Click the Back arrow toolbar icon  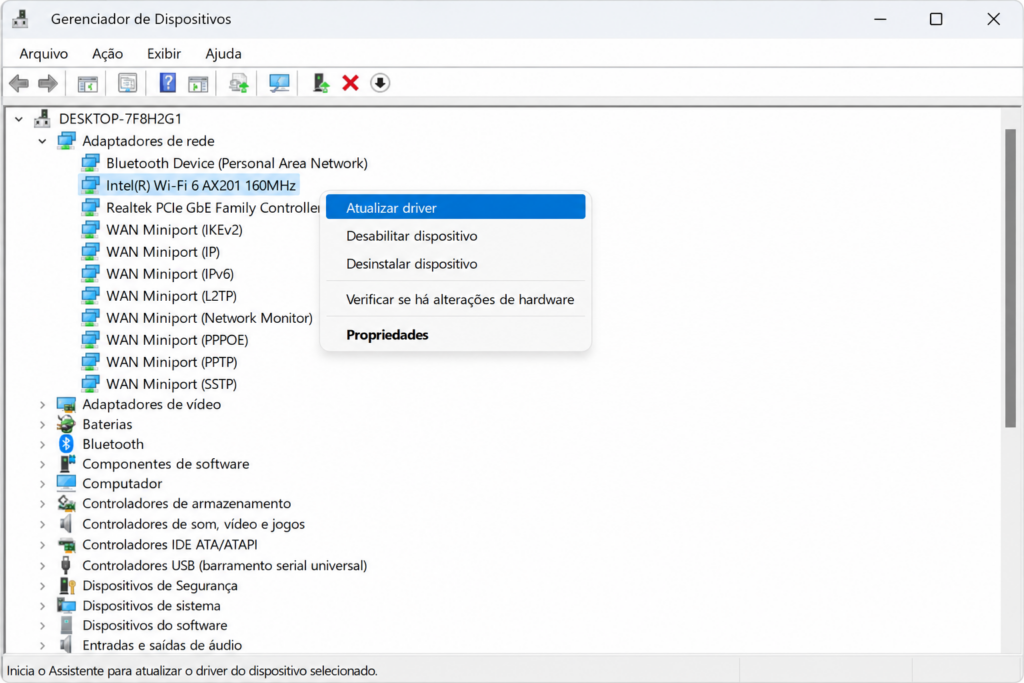(x=19, y=83)
